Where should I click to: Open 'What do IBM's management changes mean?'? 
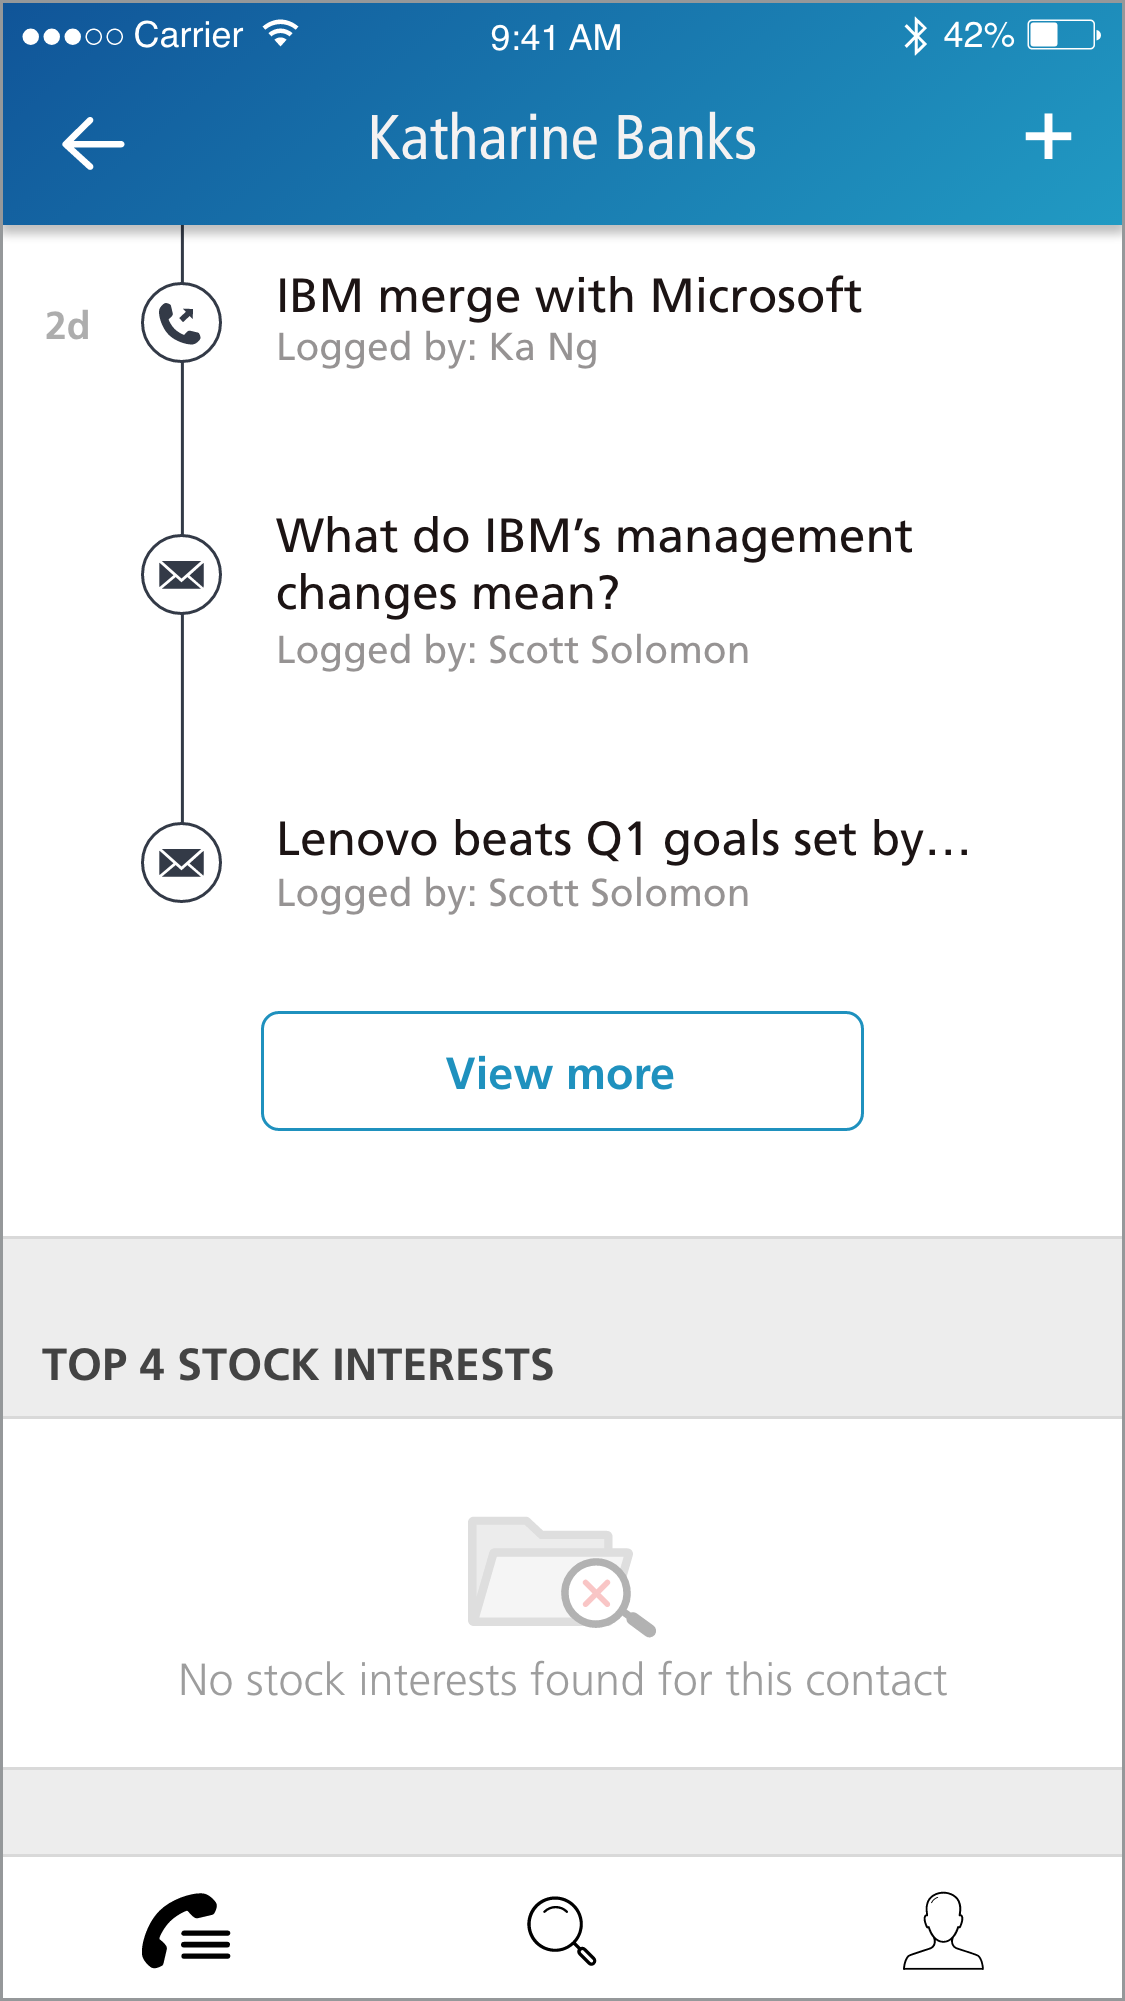click(x=594, y=564)
